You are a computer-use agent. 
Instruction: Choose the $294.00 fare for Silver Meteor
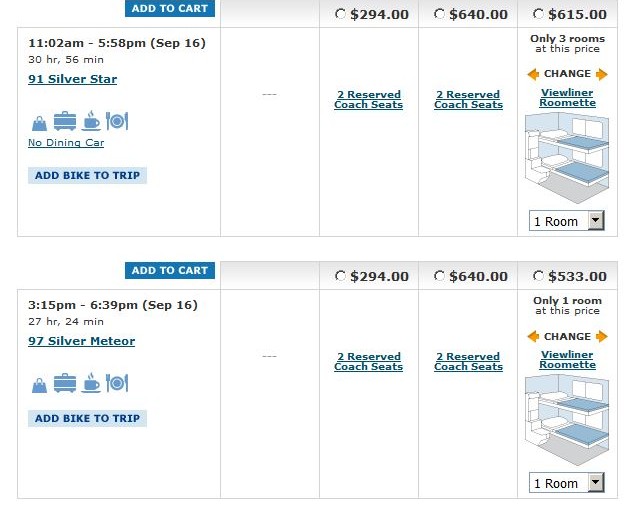tap(341, 276)
